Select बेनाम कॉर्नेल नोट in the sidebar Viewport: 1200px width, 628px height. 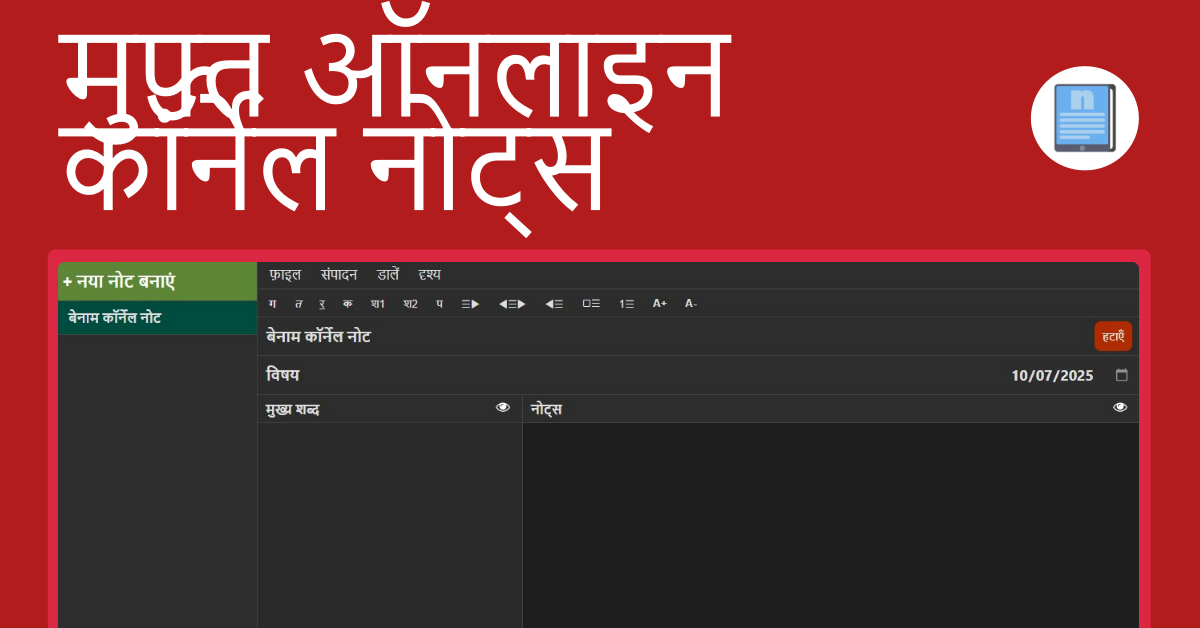pos(157,318)
